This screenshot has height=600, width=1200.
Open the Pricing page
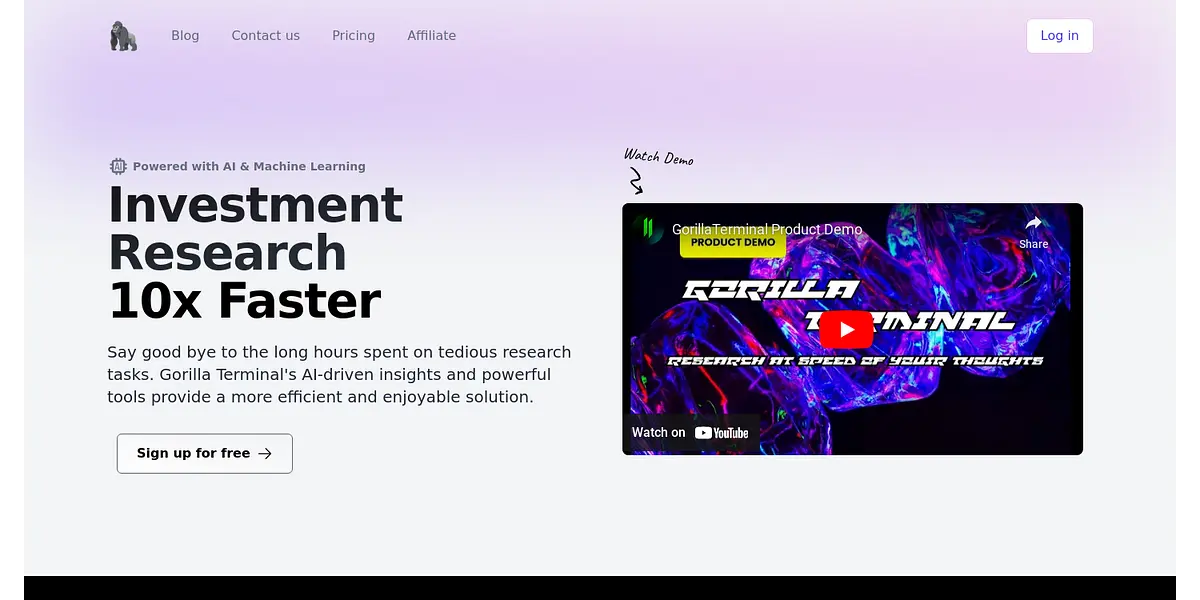coord(353,36)
